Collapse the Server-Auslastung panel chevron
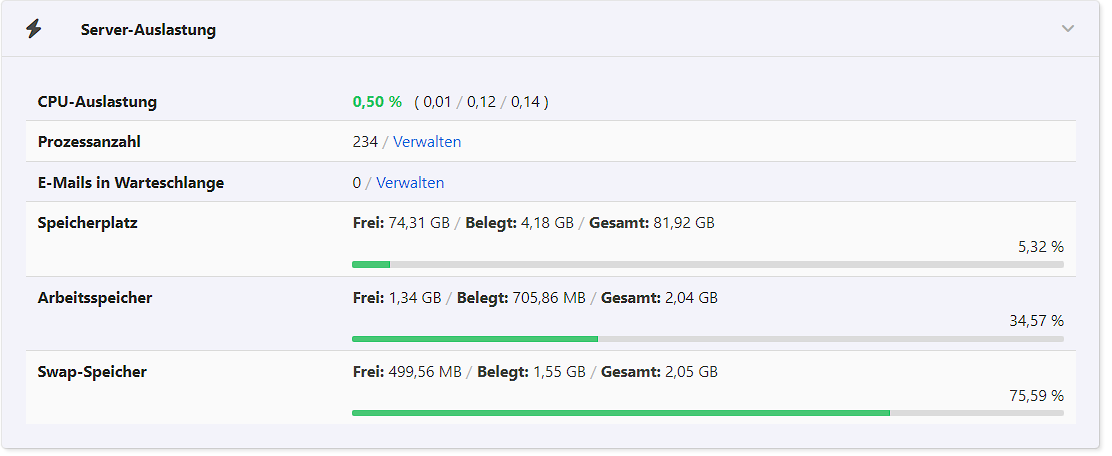Viewport: 1112px width, 456px height. point(1068,29)
